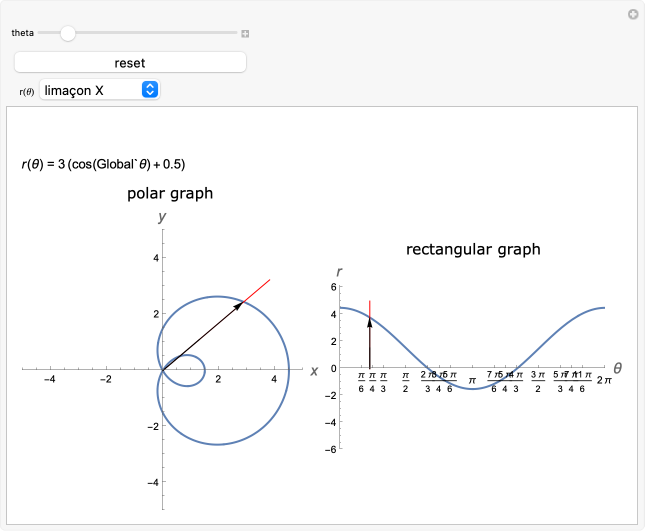Viewport: 645px width, 532px height.
Task: Click the x axis label on polar graph
Action: pyautogui.click(x=314, y=370)
